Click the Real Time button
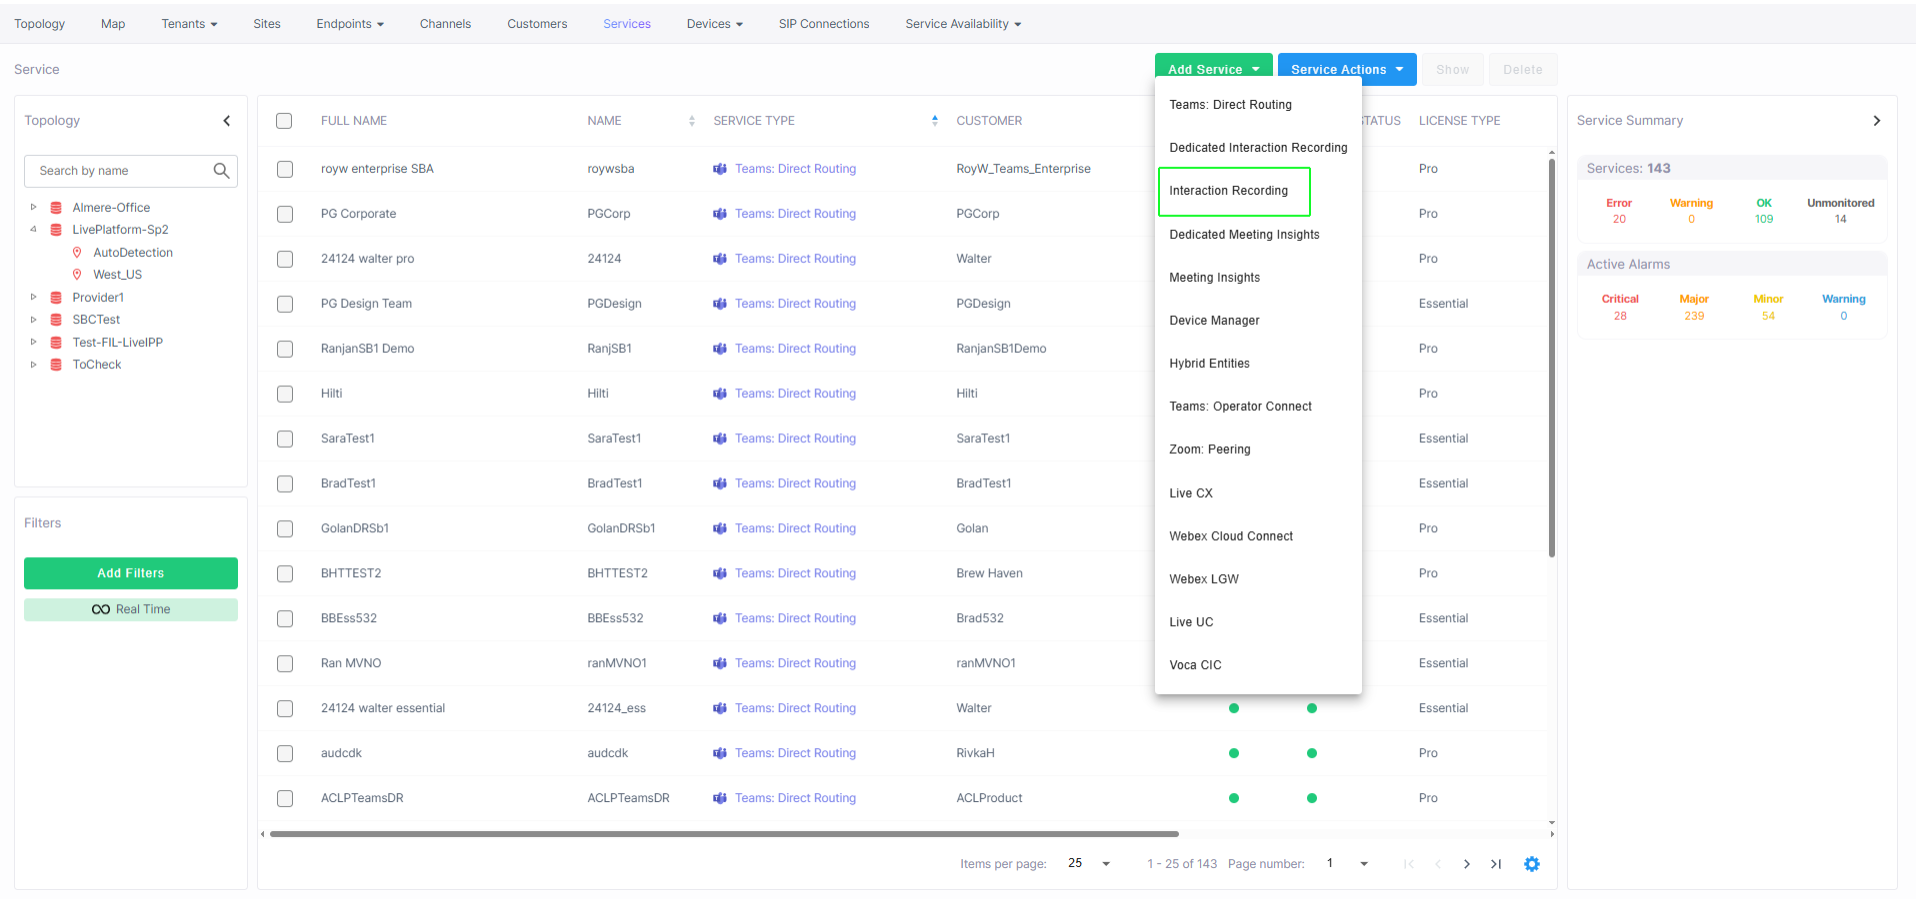Screen dimensions: 1916x899 [131, 610]
